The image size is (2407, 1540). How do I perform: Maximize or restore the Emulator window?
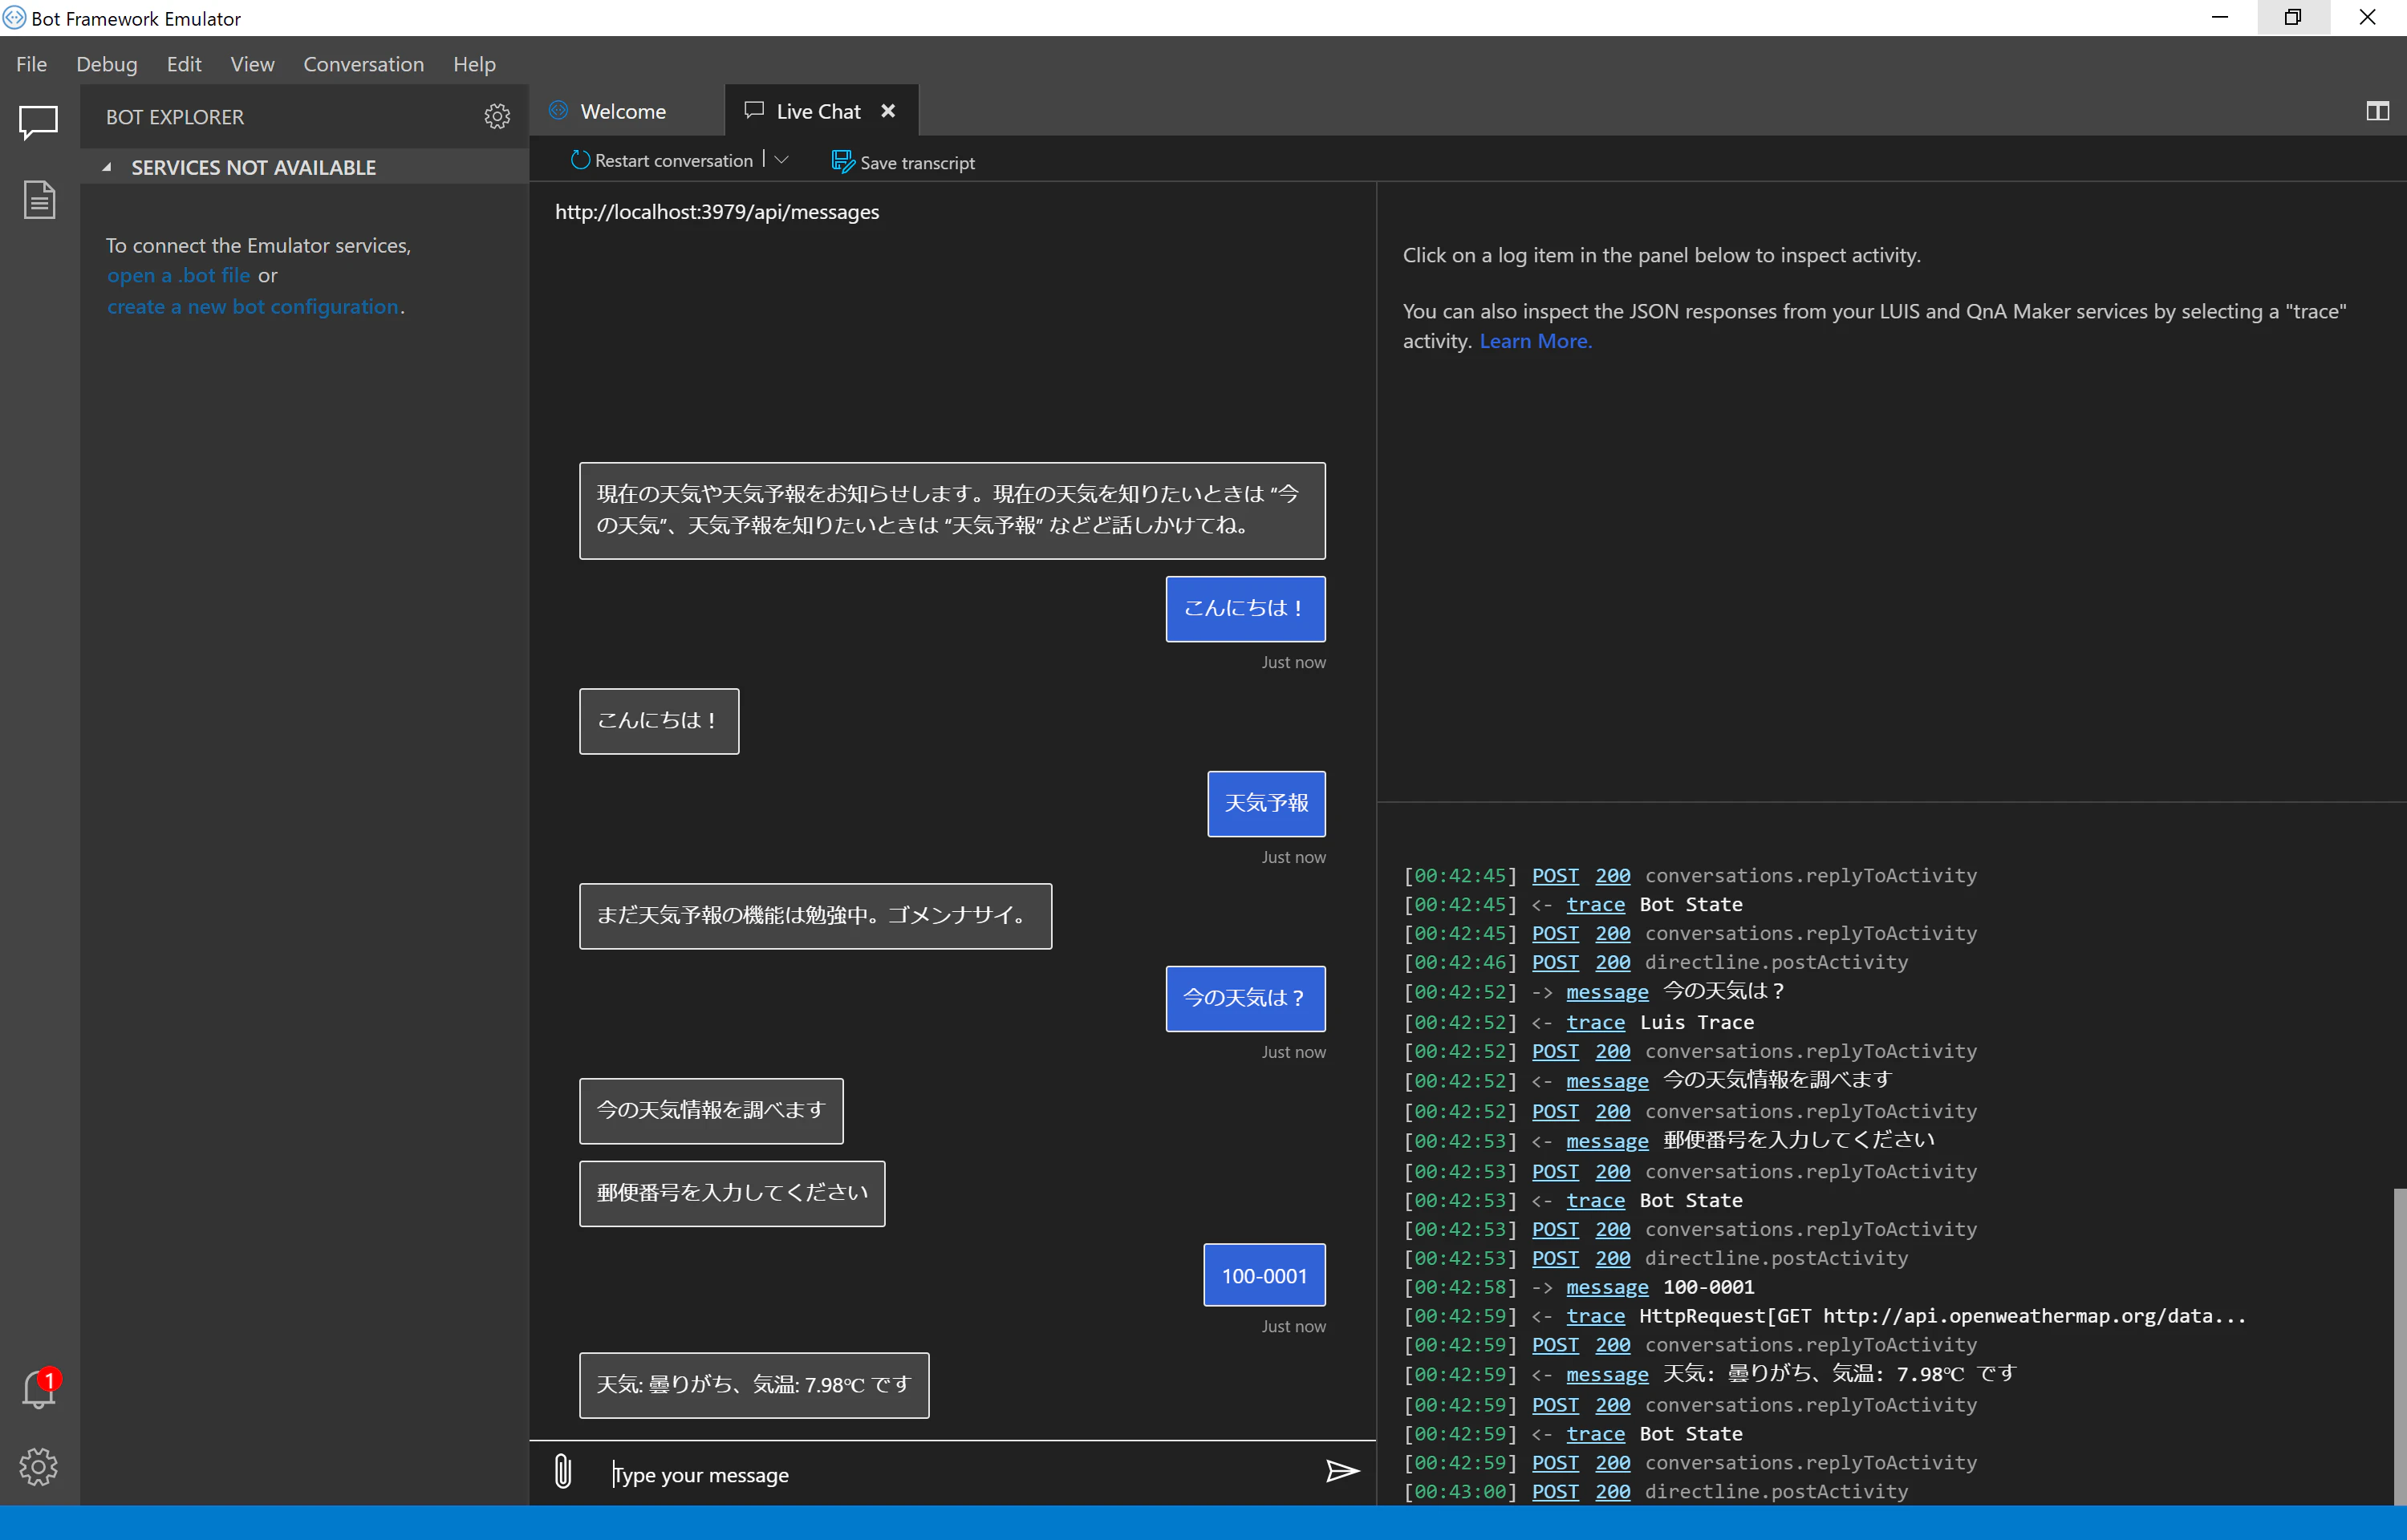point(2293,17)
